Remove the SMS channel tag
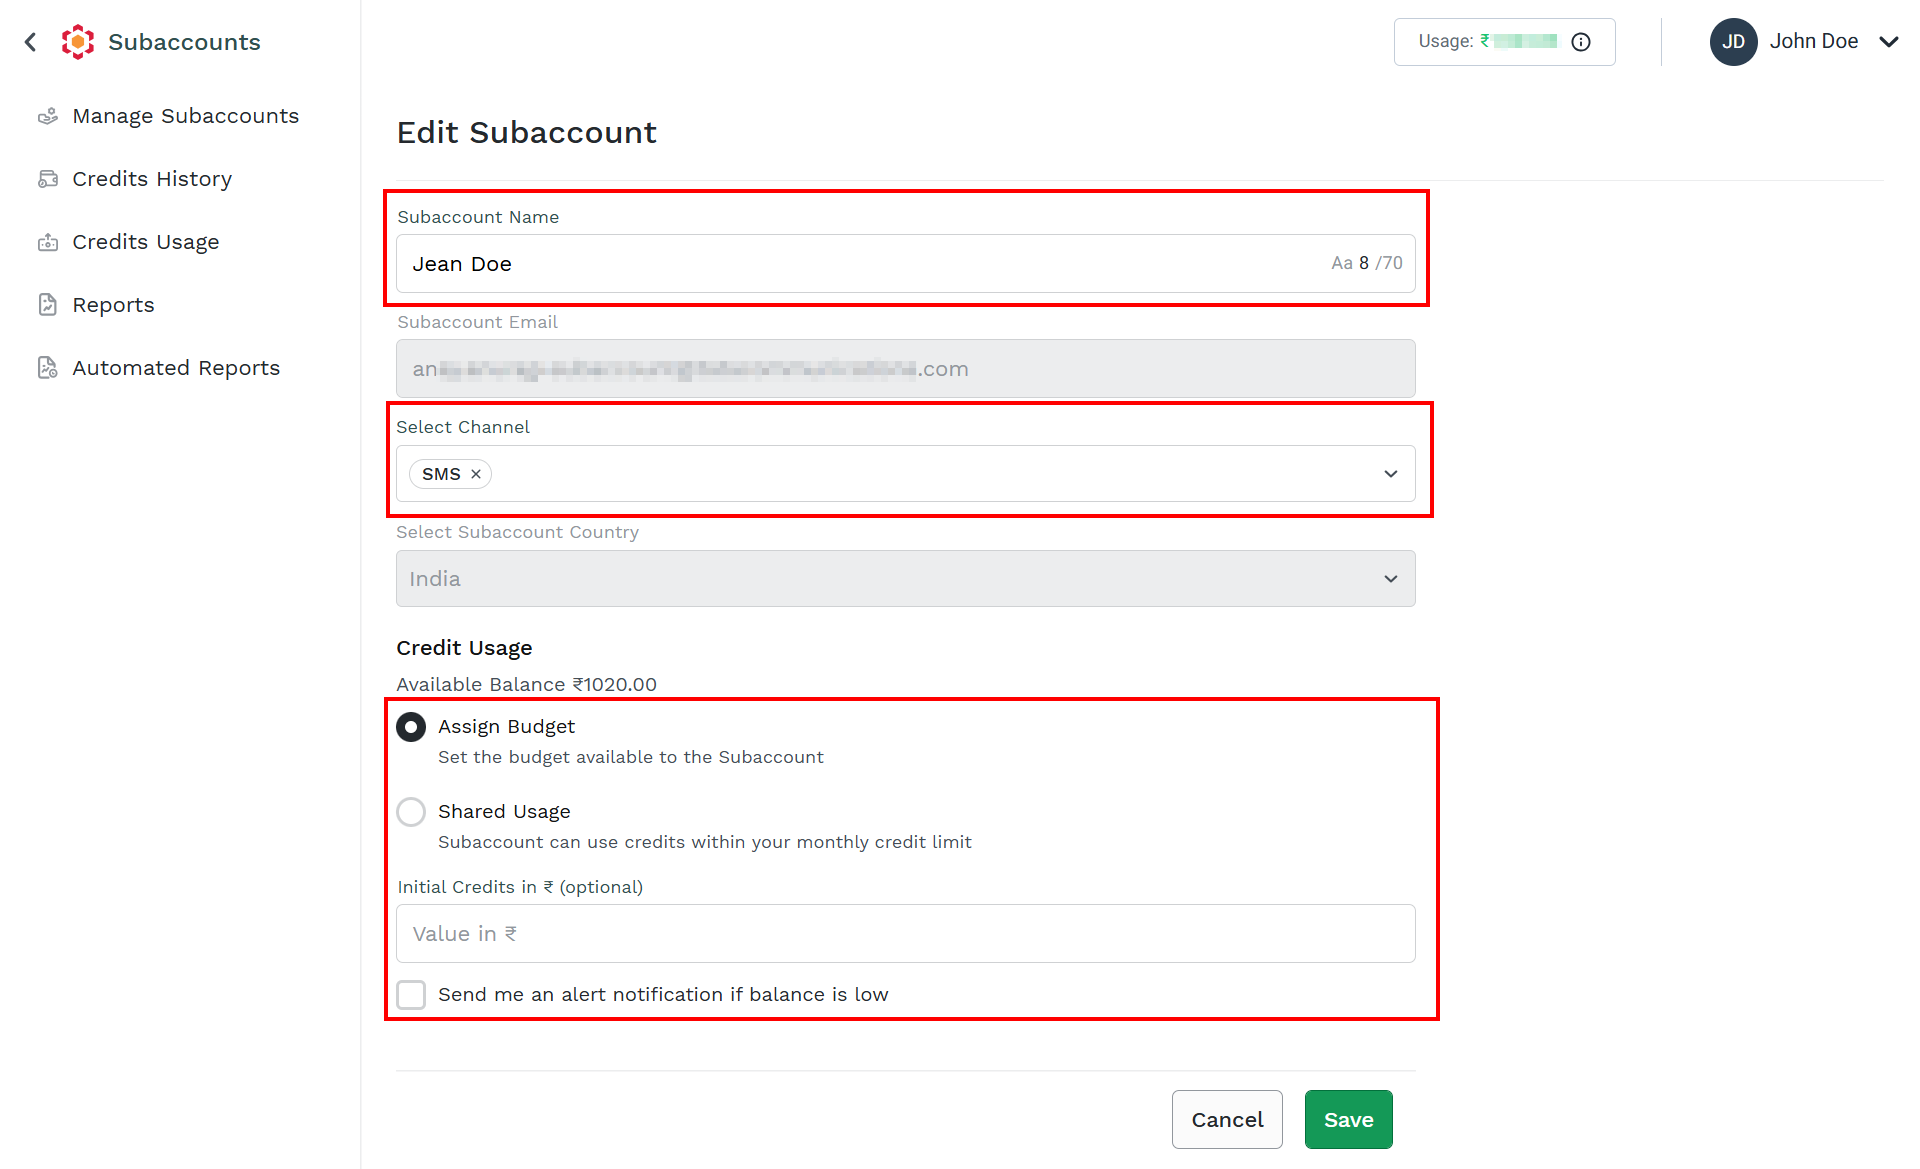 tap(476, 474)
